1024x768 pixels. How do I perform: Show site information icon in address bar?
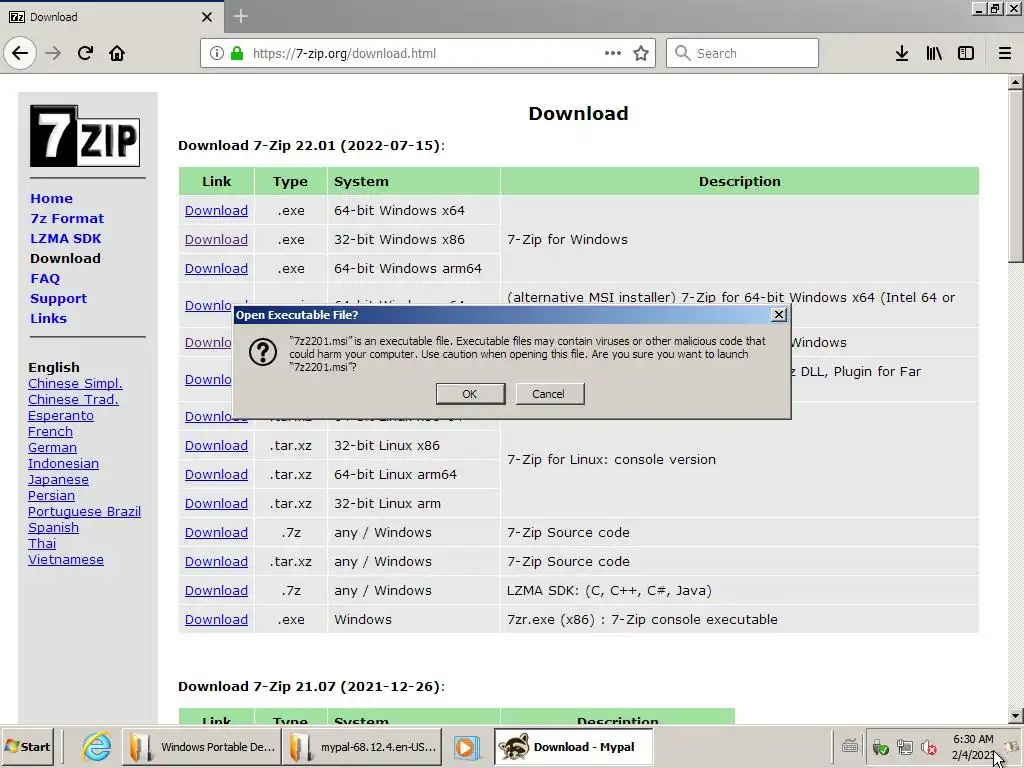click(216, 53)
